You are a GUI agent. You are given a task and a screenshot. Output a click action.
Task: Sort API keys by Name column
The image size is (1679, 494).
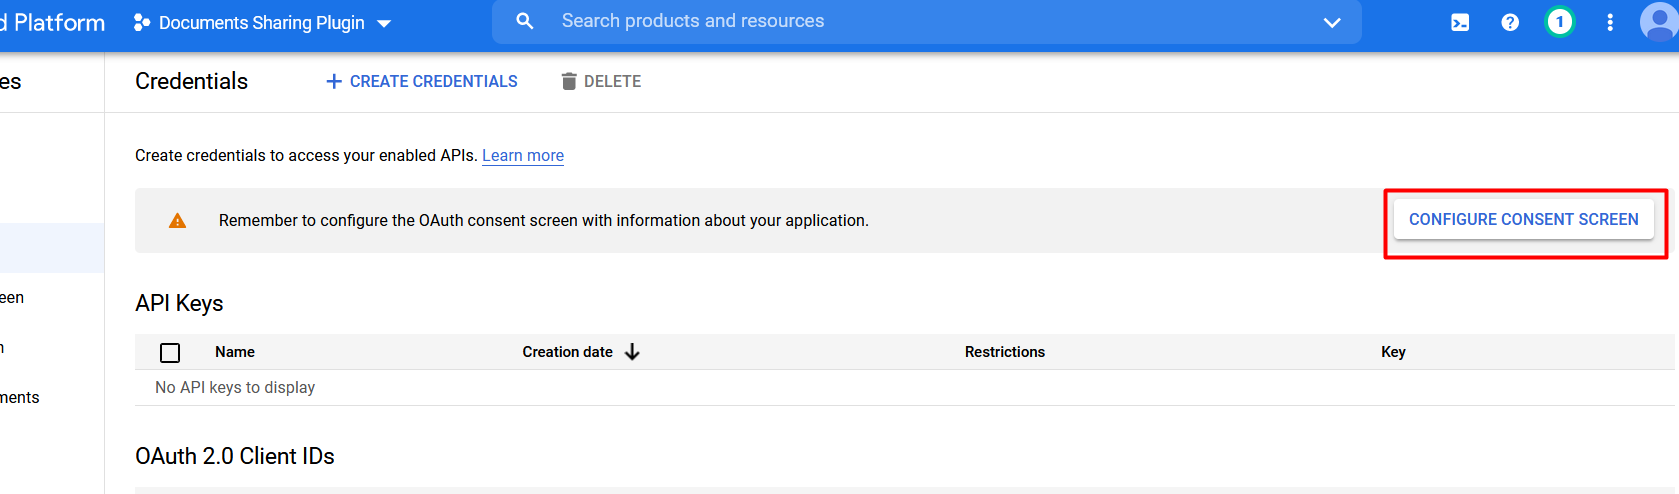point(235,352)
